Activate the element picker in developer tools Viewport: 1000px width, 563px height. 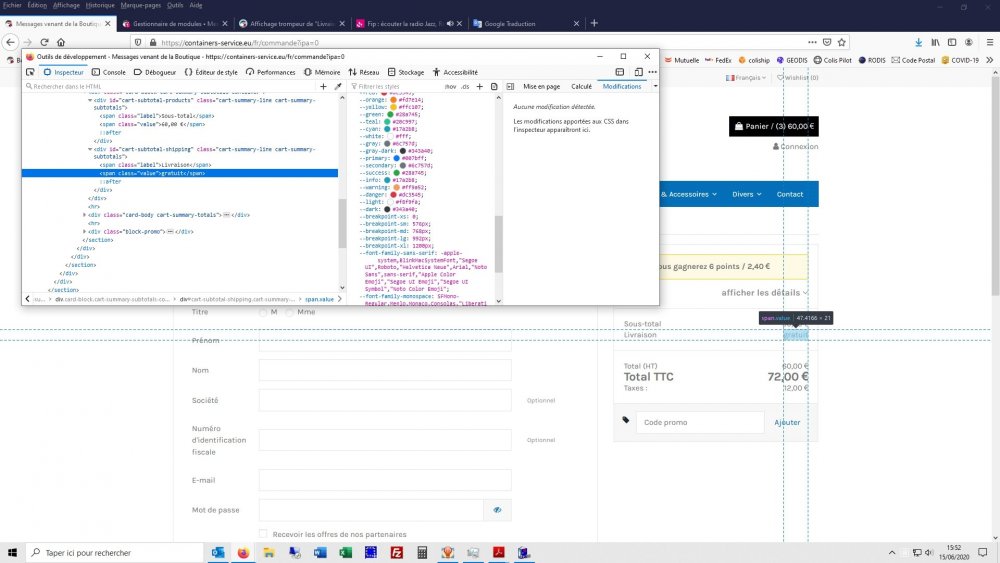[30, 72]
